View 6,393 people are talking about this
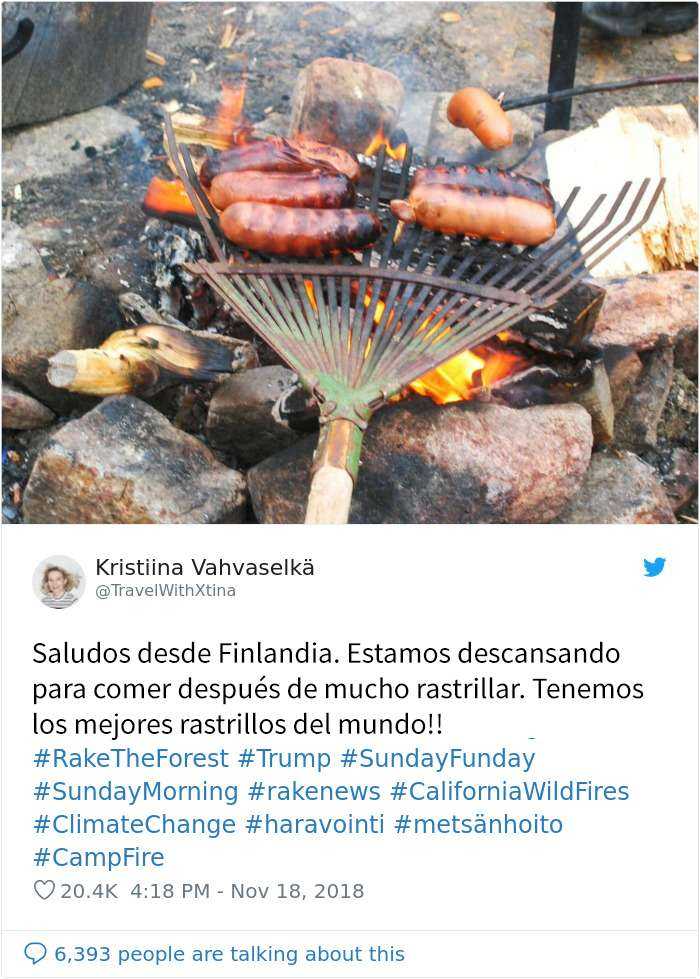 [229, 954]
